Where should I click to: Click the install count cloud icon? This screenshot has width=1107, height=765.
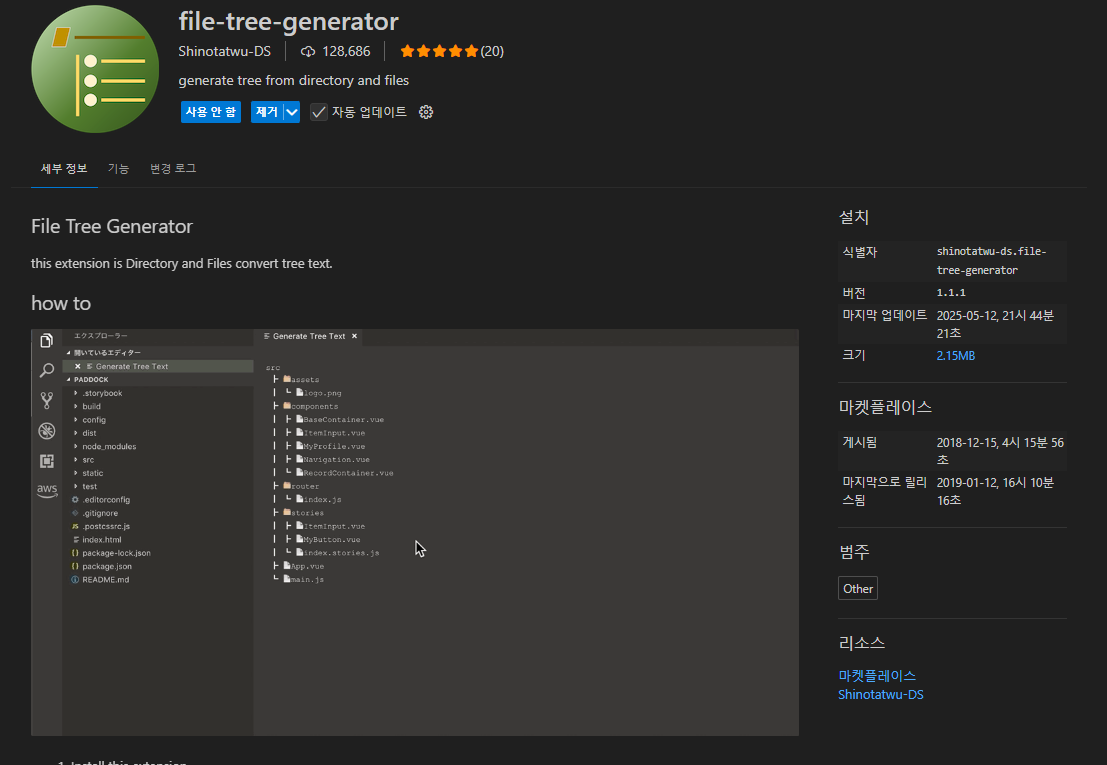[x=308, y=52]
